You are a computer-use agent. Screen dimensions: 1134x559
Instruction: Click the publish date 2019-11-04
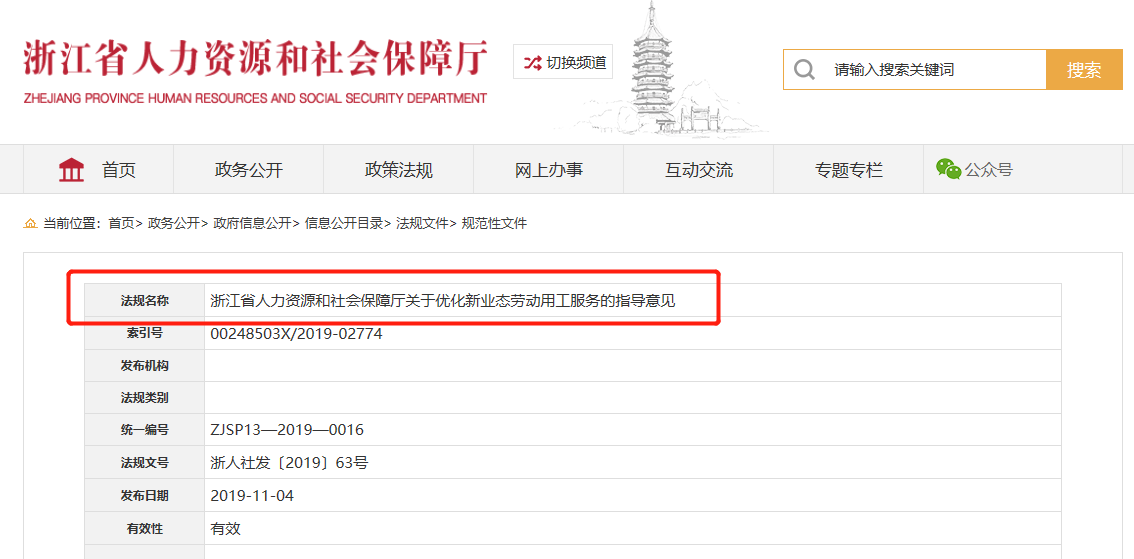[252, 496]
